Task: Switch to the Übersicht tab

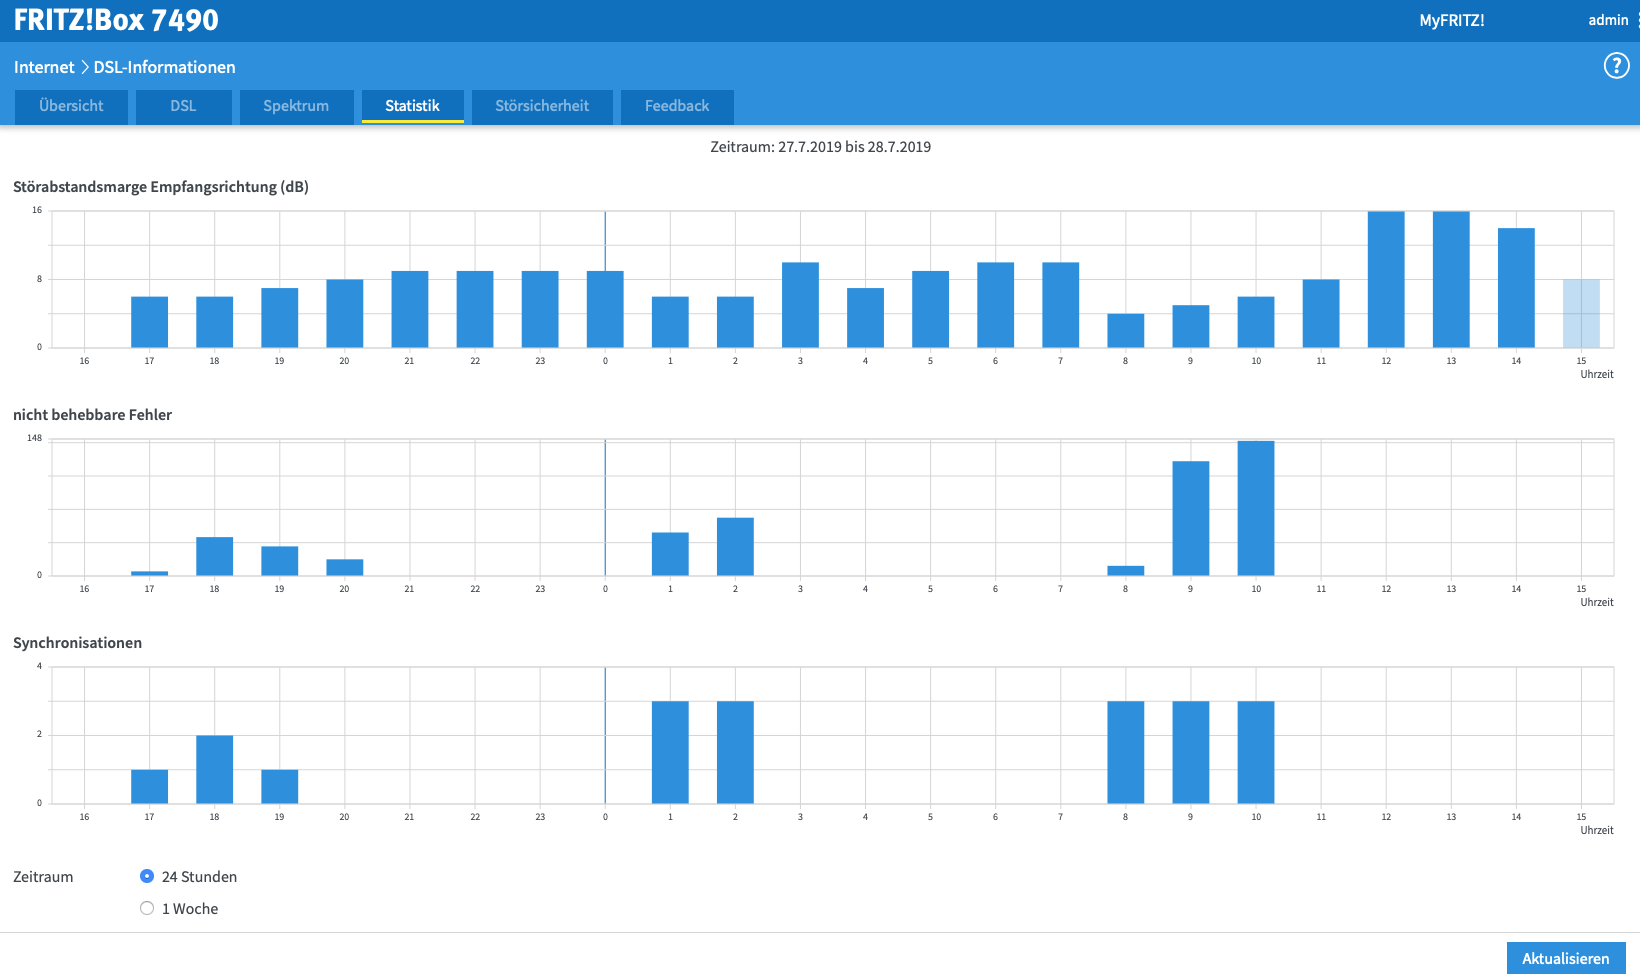Action: pos(71,106)
